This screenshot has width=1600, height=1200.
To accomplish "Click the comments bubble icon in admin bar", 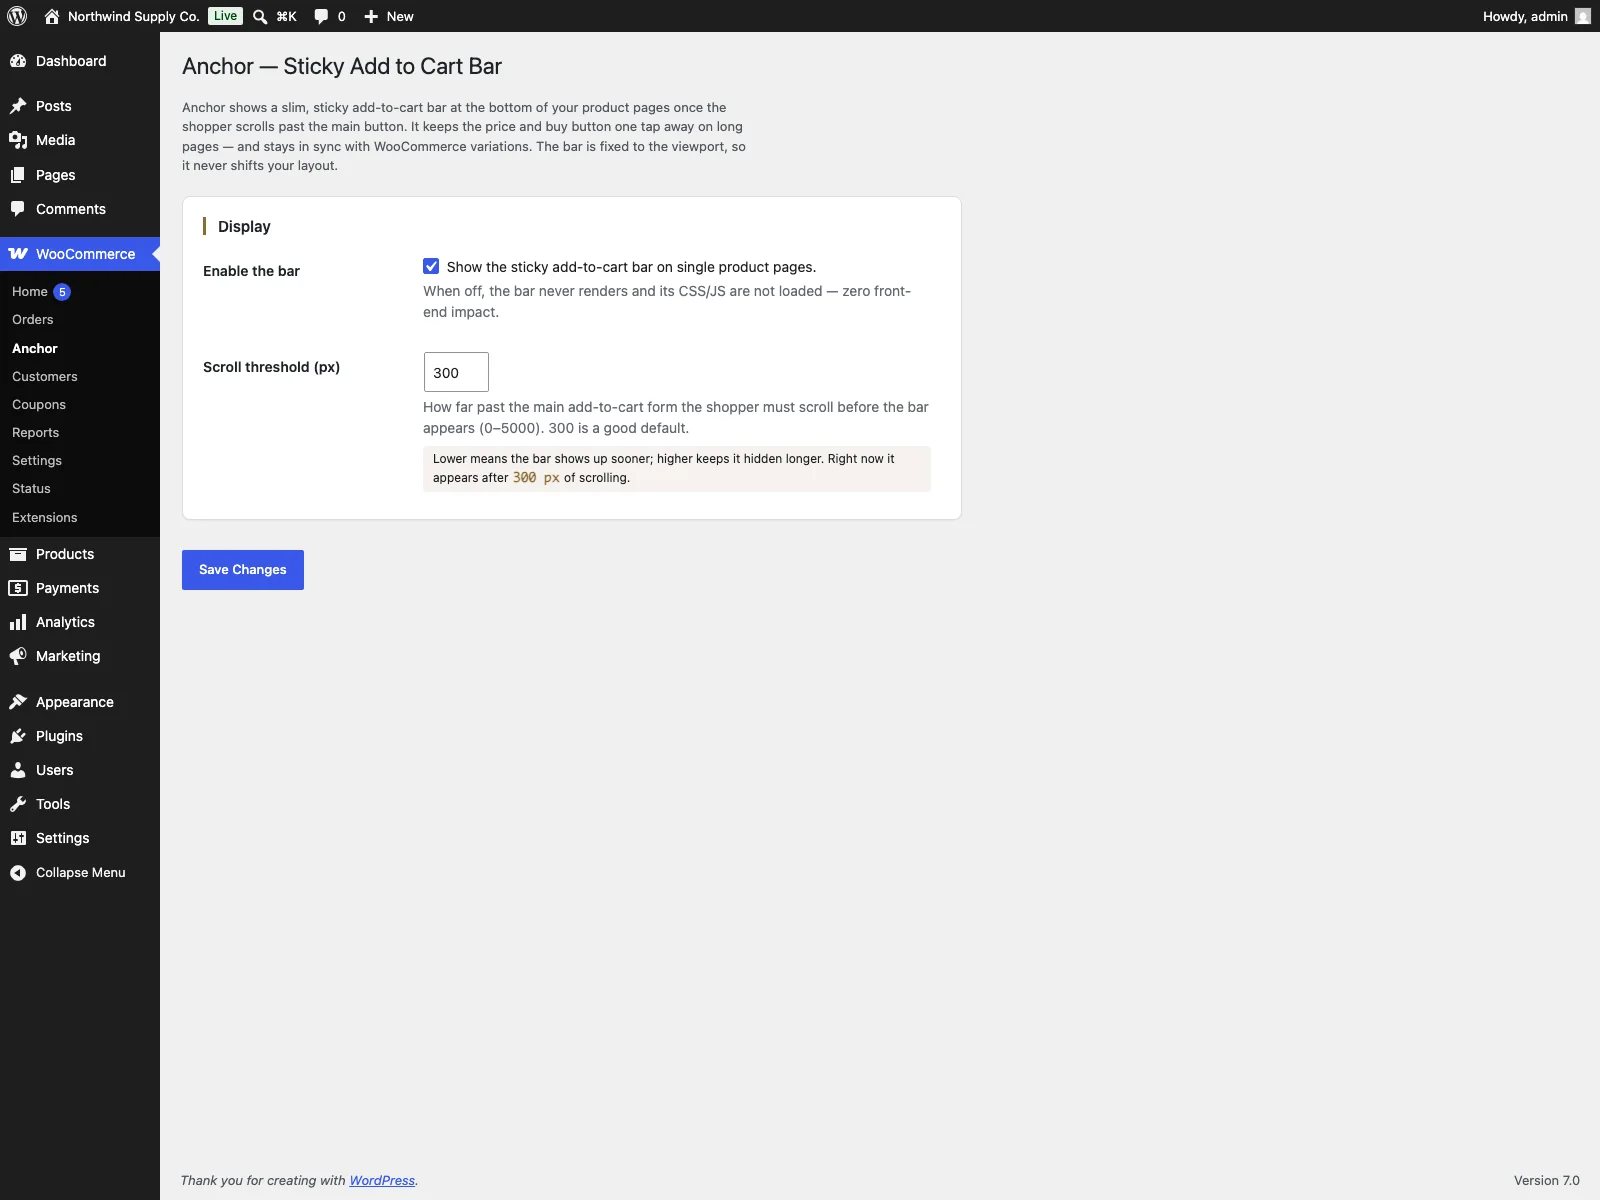I will [321, 16].
